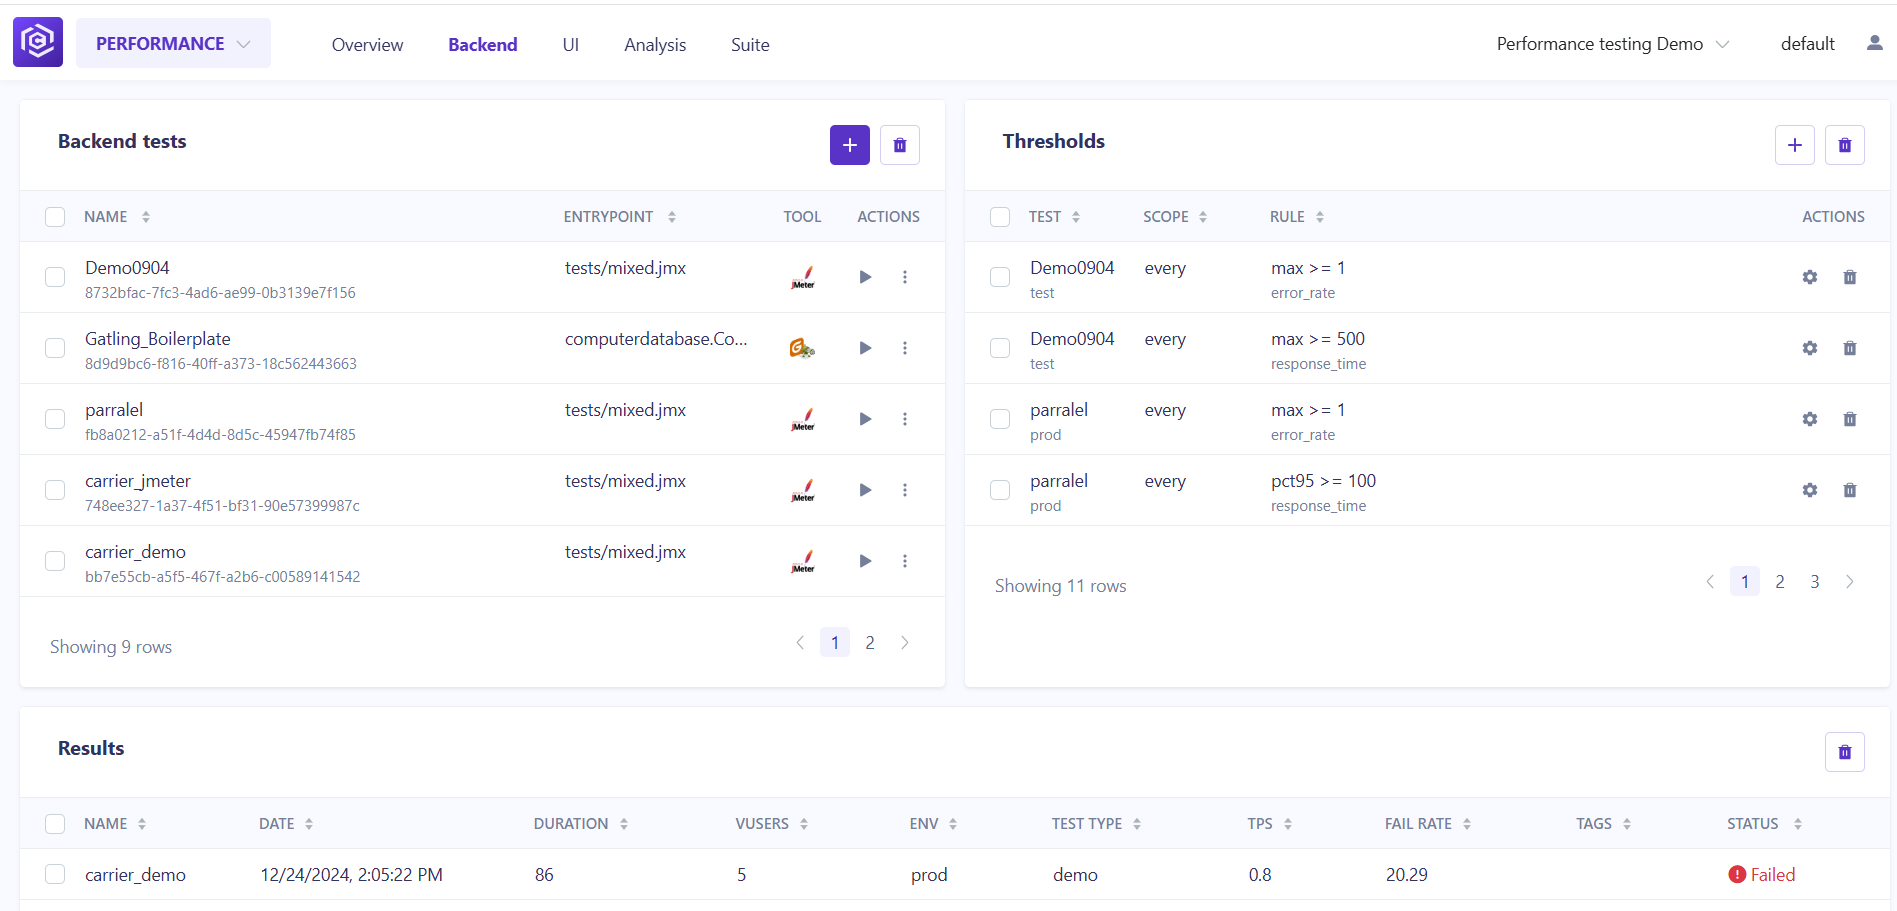Open more actions for carrier_jmeter test
1897x911 pixels.
905,490
